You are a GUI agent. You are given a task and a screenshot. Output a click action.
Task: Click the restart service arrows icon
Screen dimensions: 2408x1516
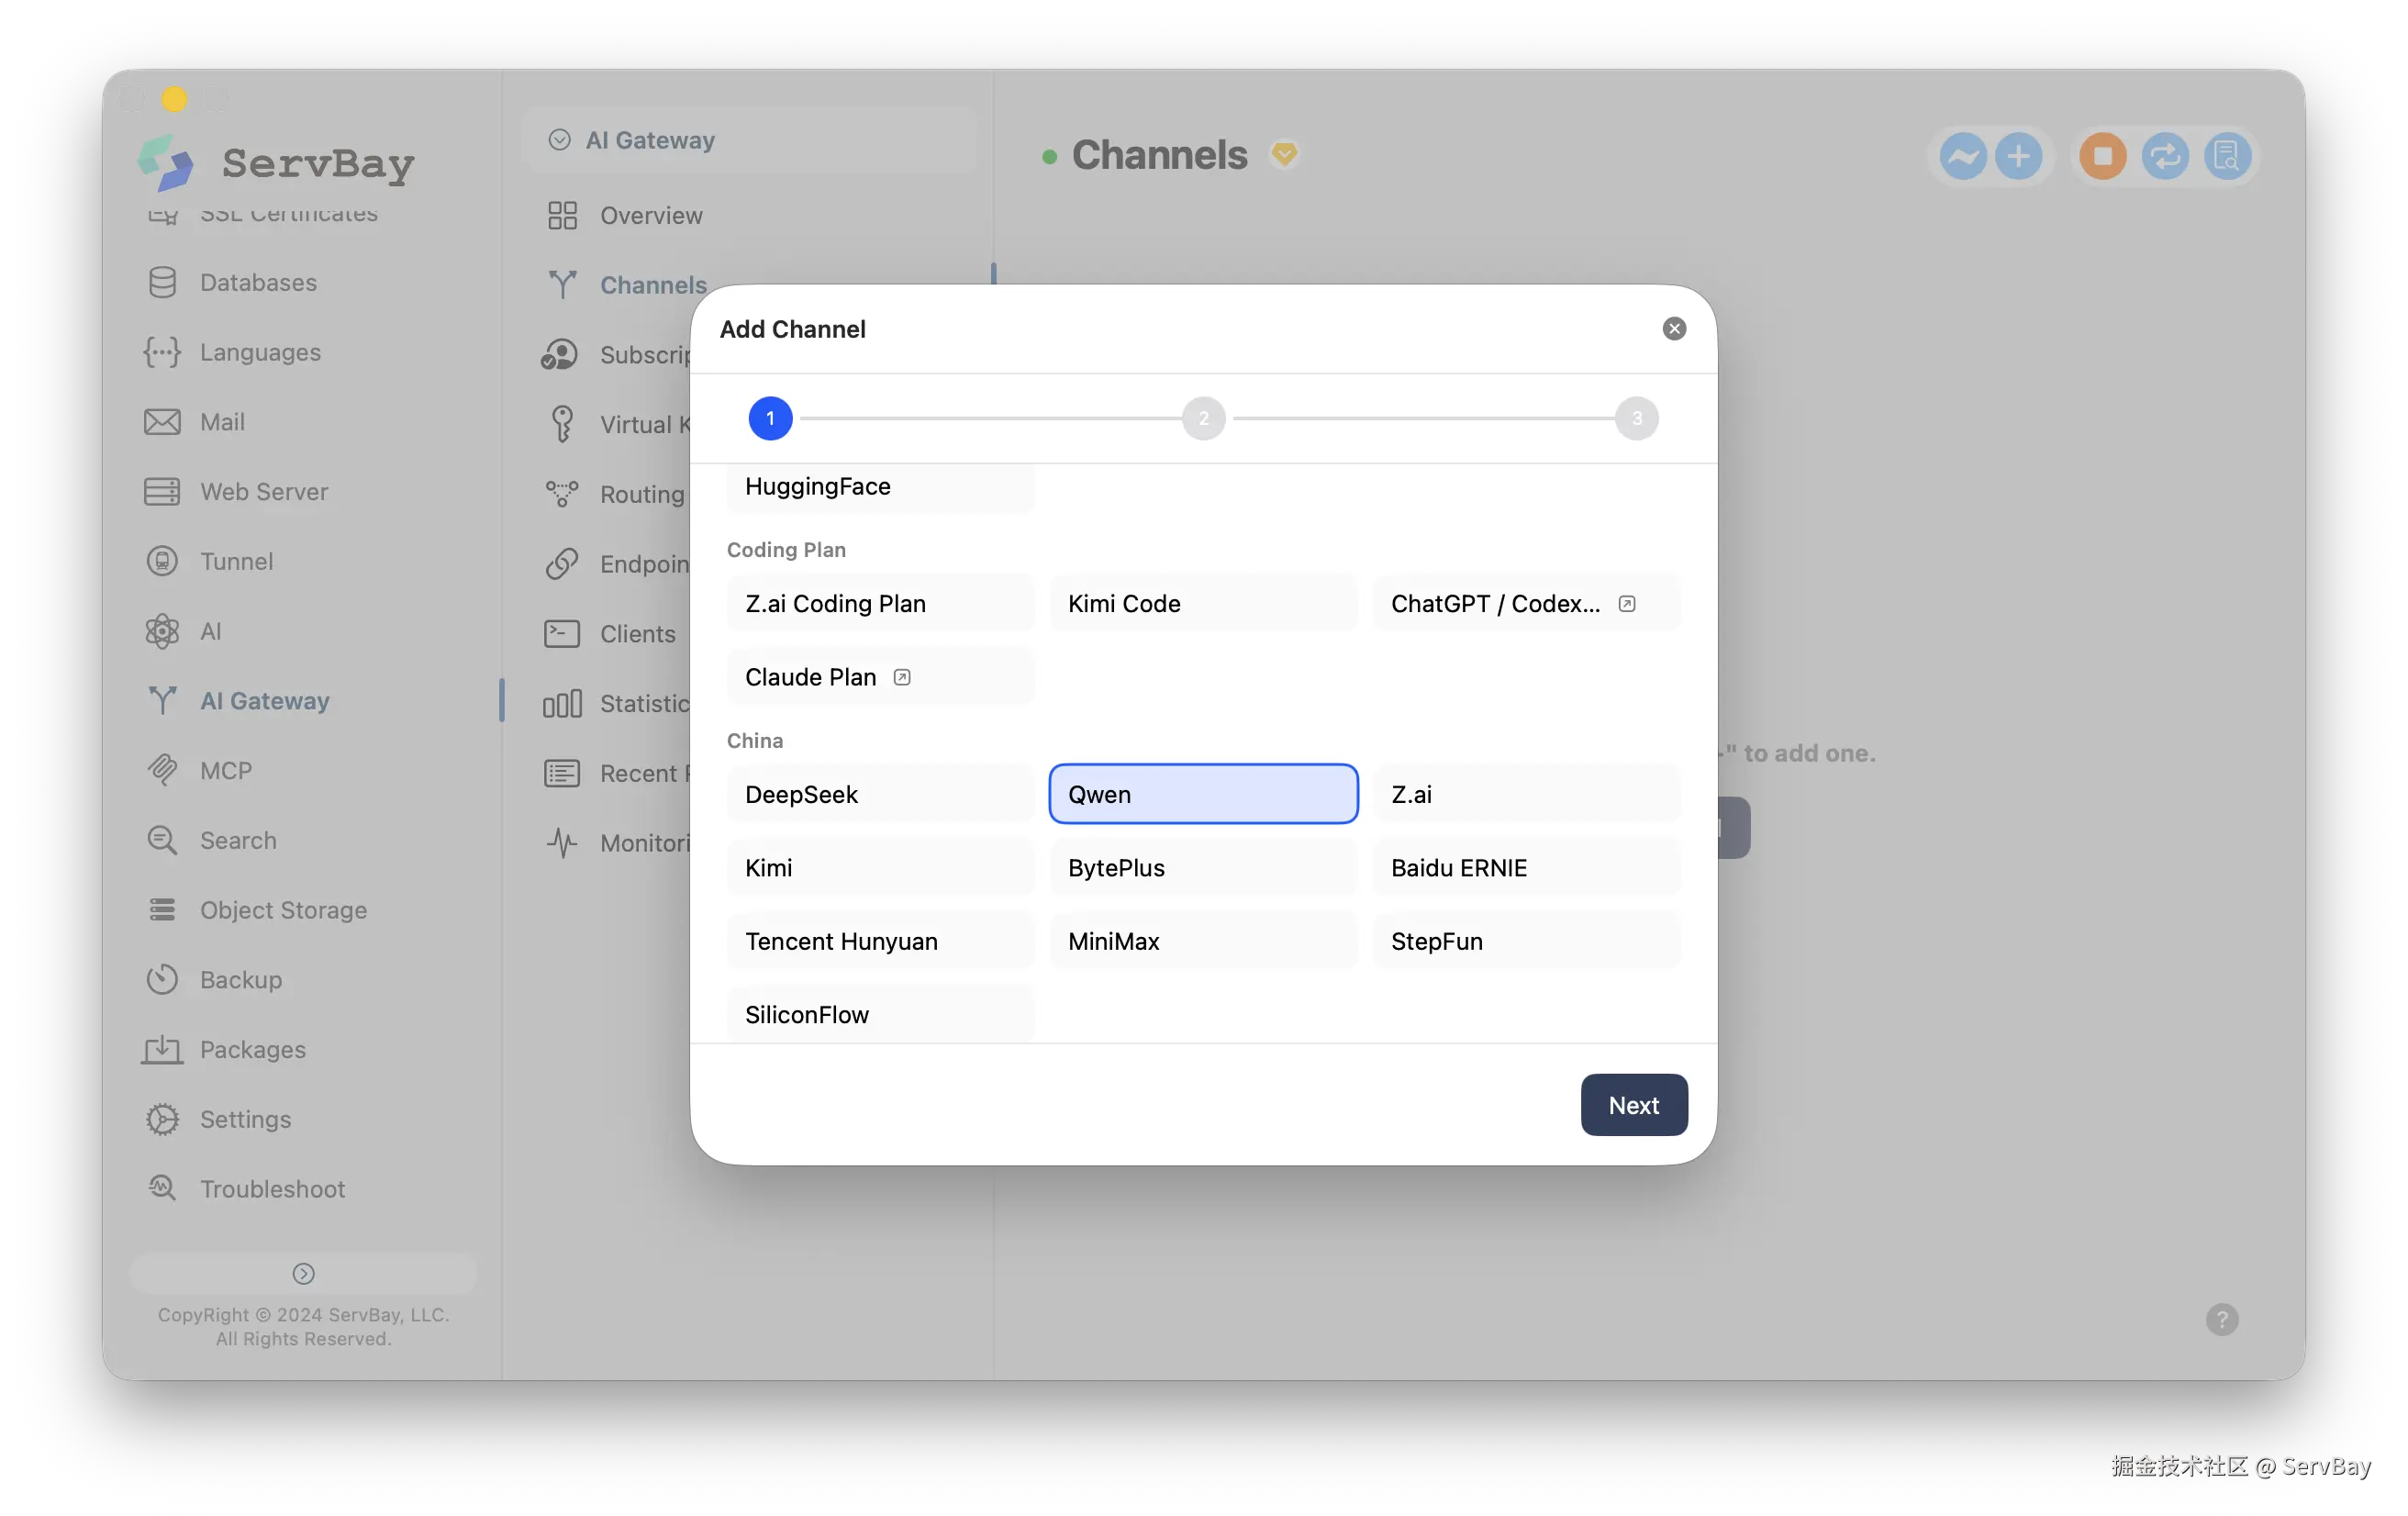[2165, 156]
